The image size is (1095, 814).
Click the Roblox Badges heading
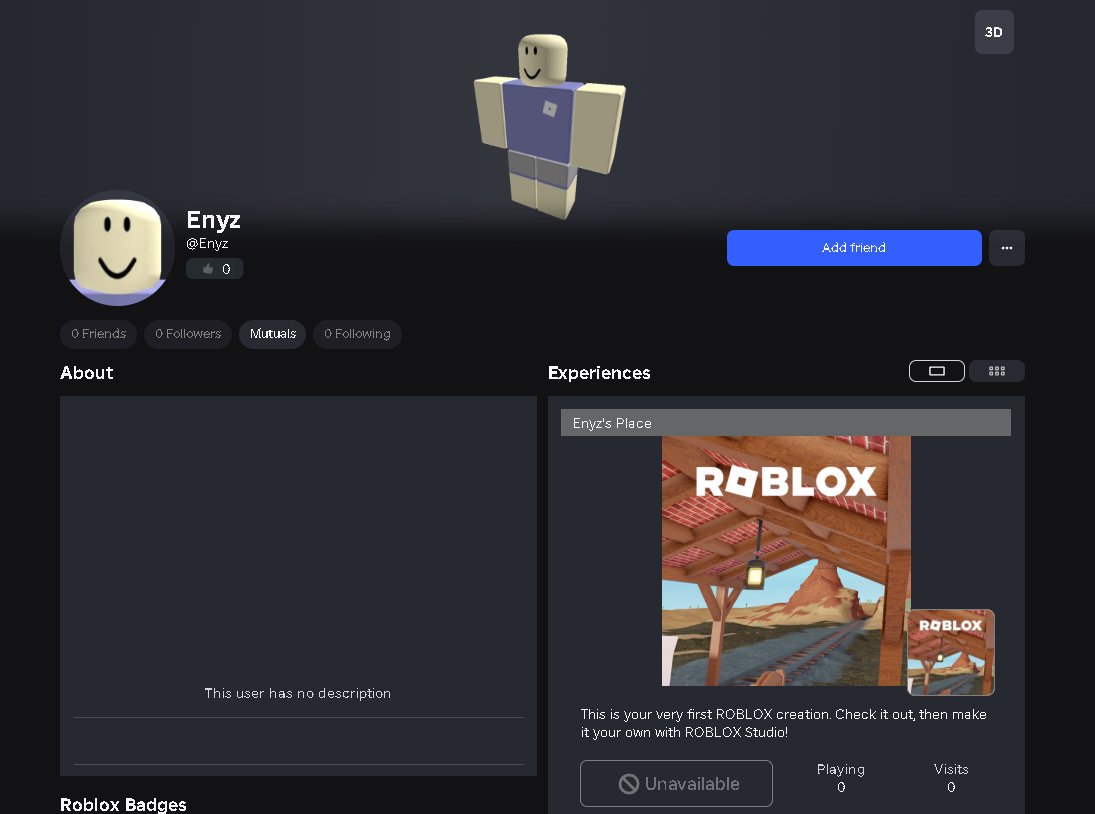123,804
